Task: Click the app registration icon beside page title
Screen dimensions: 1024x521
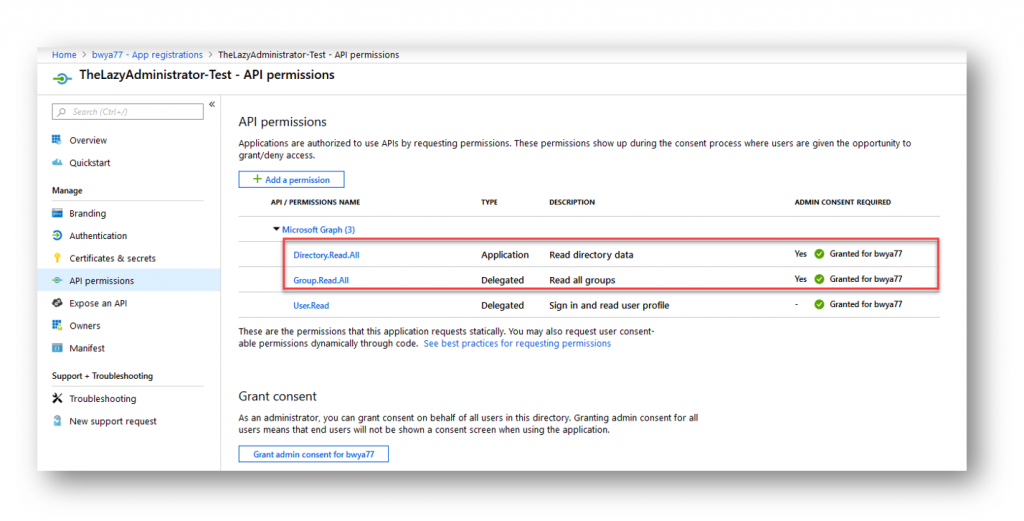Action: pyautogui.click(x=62, y=78)
